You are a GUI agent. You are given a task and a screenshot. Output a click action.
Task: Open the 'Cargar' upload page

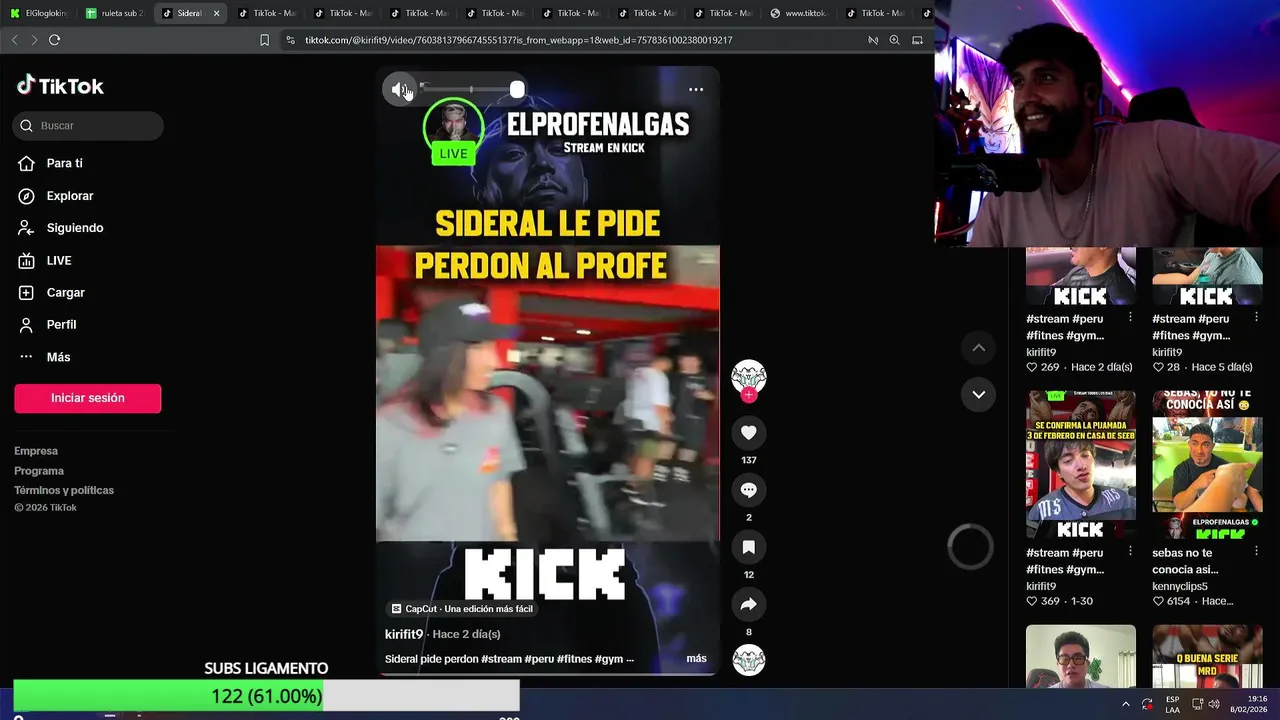(x=65, y=292)
